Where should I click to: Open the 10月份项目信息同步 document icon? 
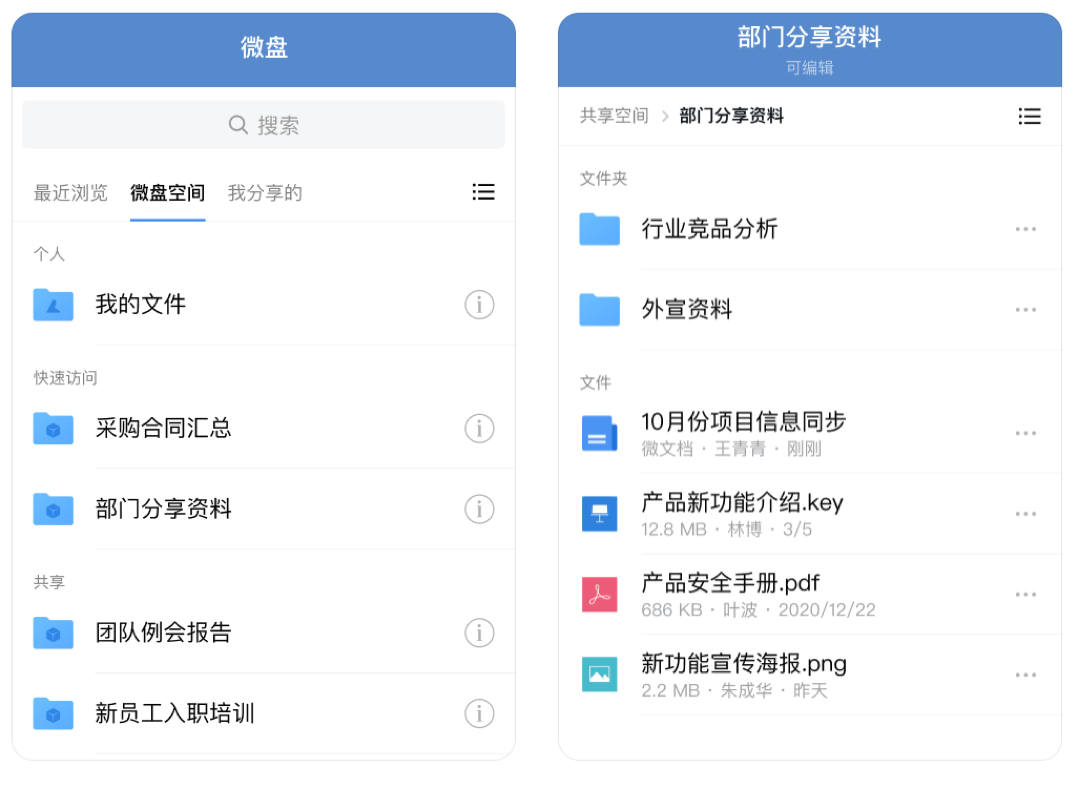[x=600, y=434]
